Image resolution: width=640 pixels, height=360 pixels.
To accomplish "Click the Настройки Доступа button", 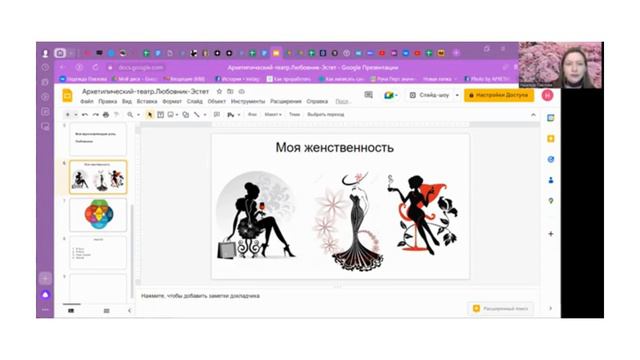I will coord(499,95).
